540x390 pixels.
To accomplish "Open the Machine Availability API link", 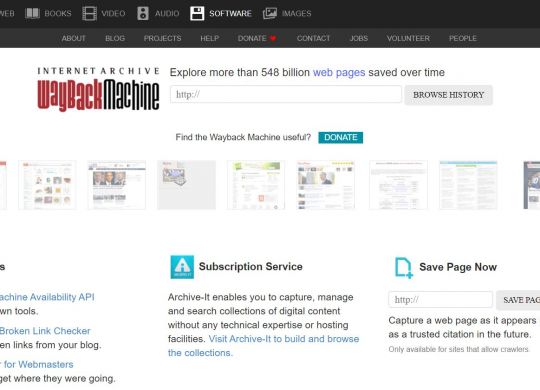I will (47, 297).
